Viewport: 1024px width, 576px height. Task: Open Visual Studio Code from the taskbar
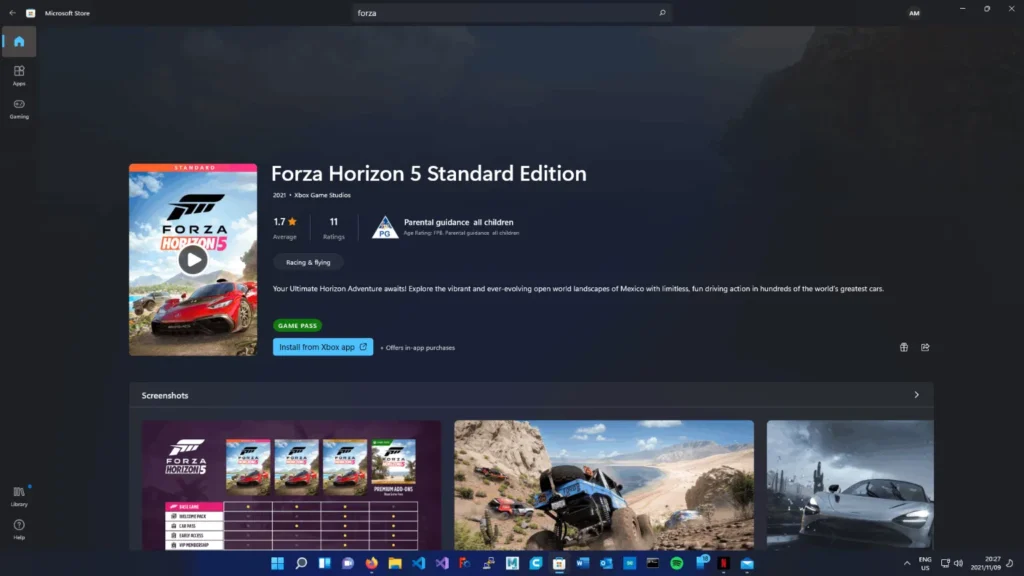pyautogui.click(x=419, y=563)
